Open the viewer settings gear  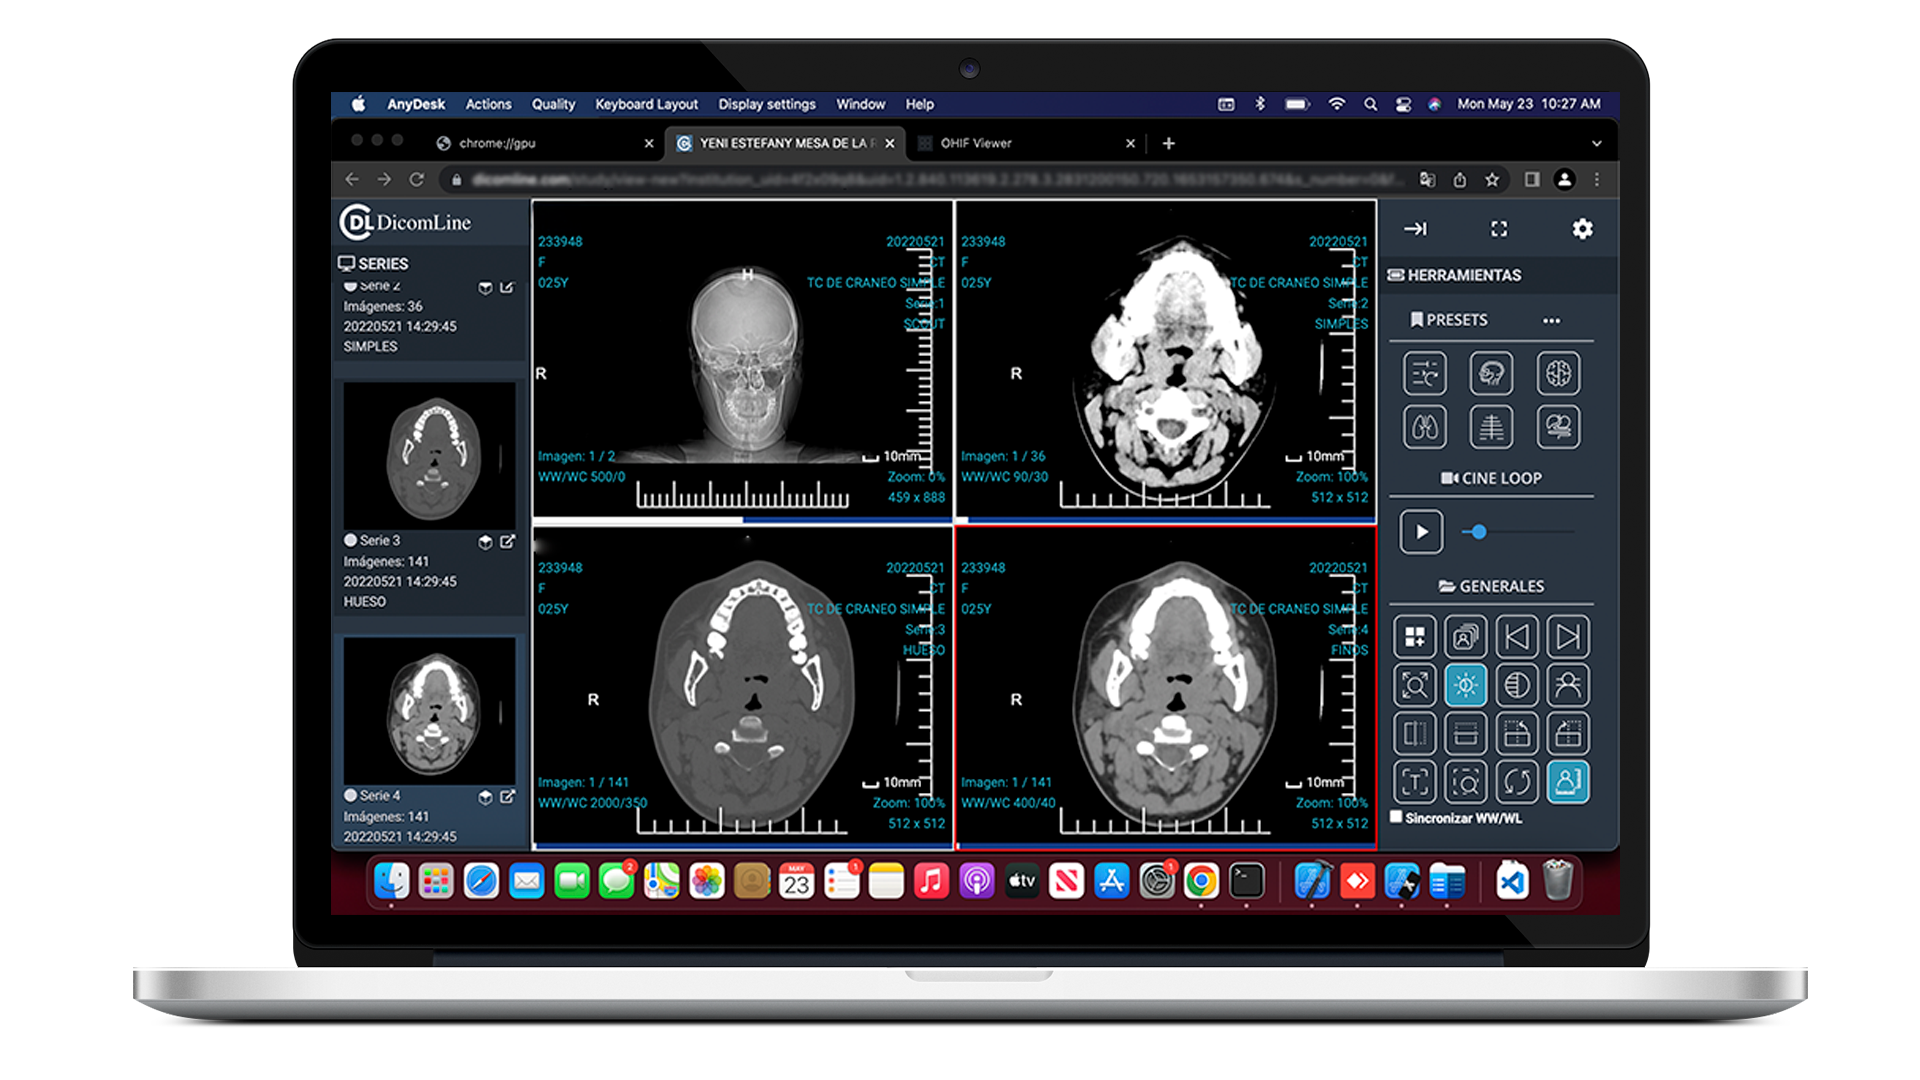tap(1582, 229)
